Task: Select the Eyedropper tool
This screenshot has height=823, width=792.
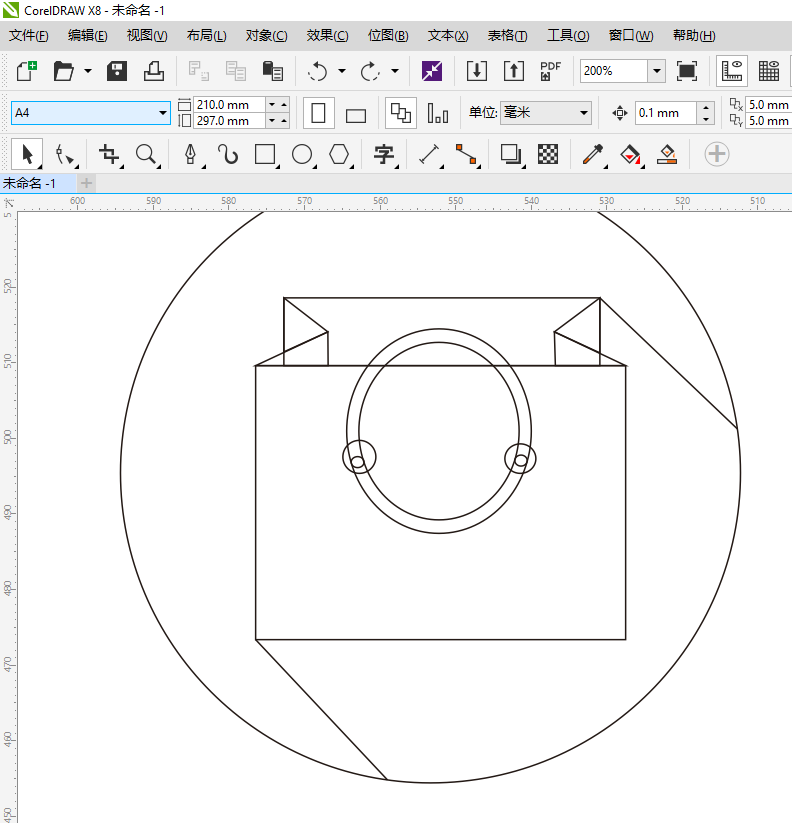Action: 593,154
